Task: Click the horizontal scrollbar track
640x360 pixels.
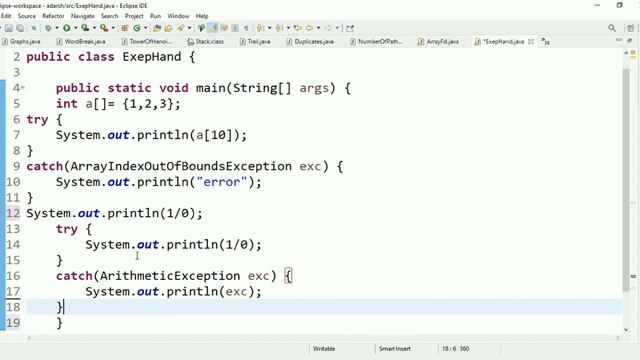Action: point(322,338)
